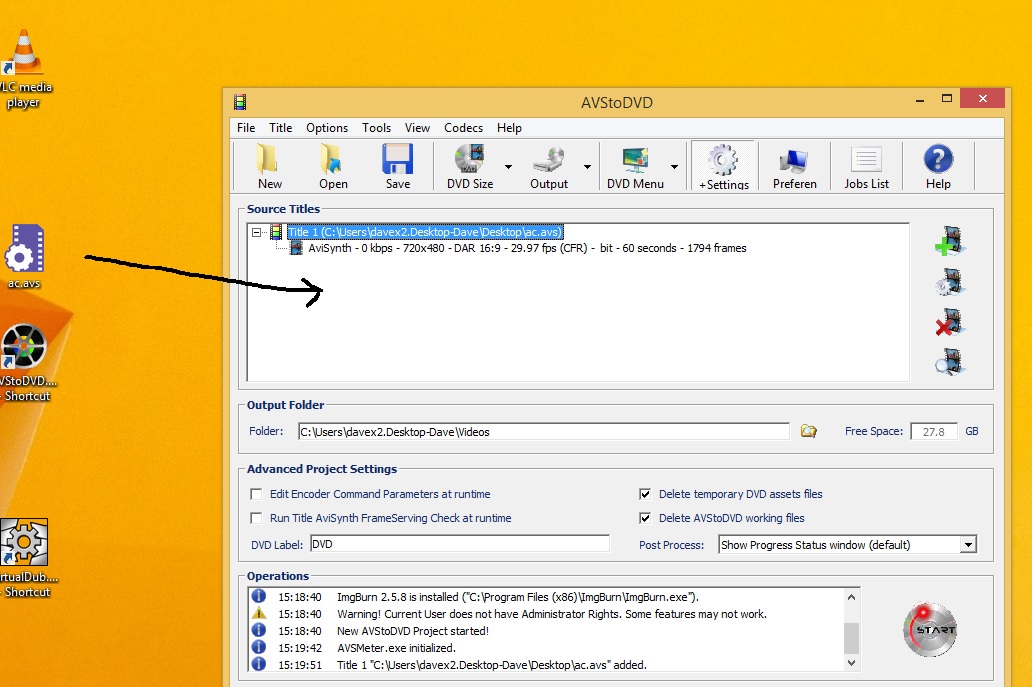Show the Jobs List

(x=866, y=166)
